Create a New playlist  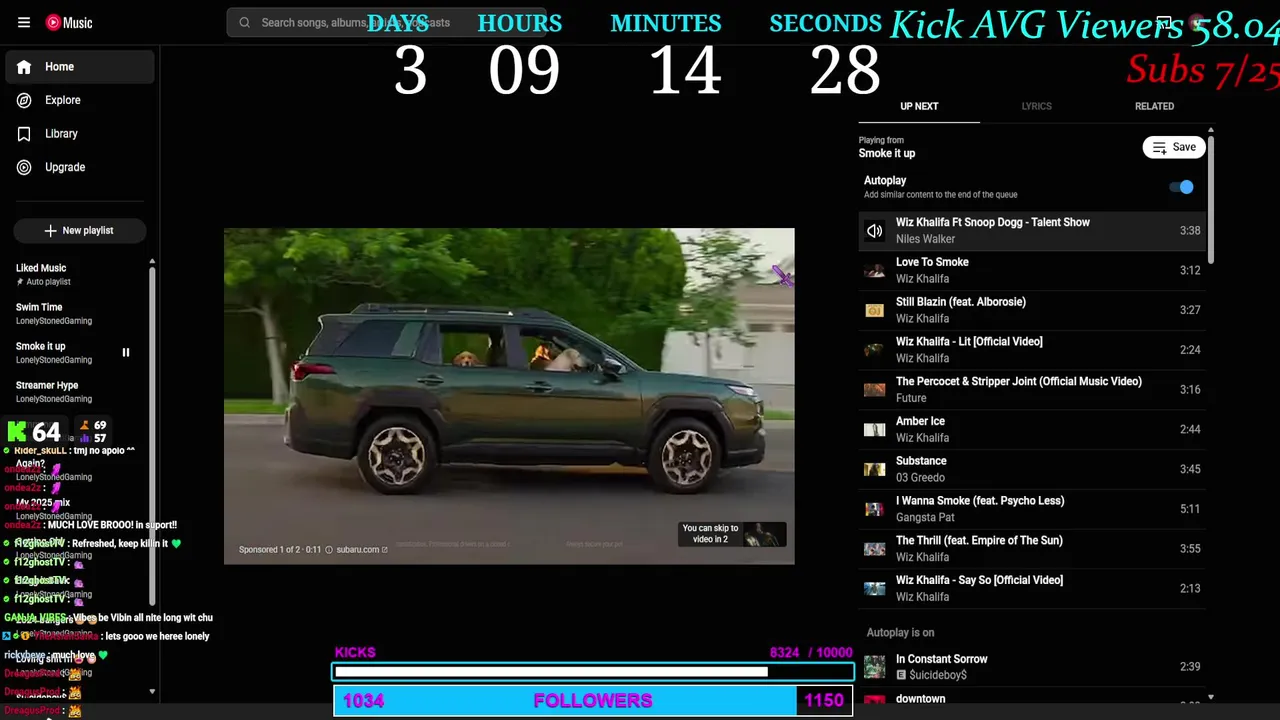tap(80, 230)
